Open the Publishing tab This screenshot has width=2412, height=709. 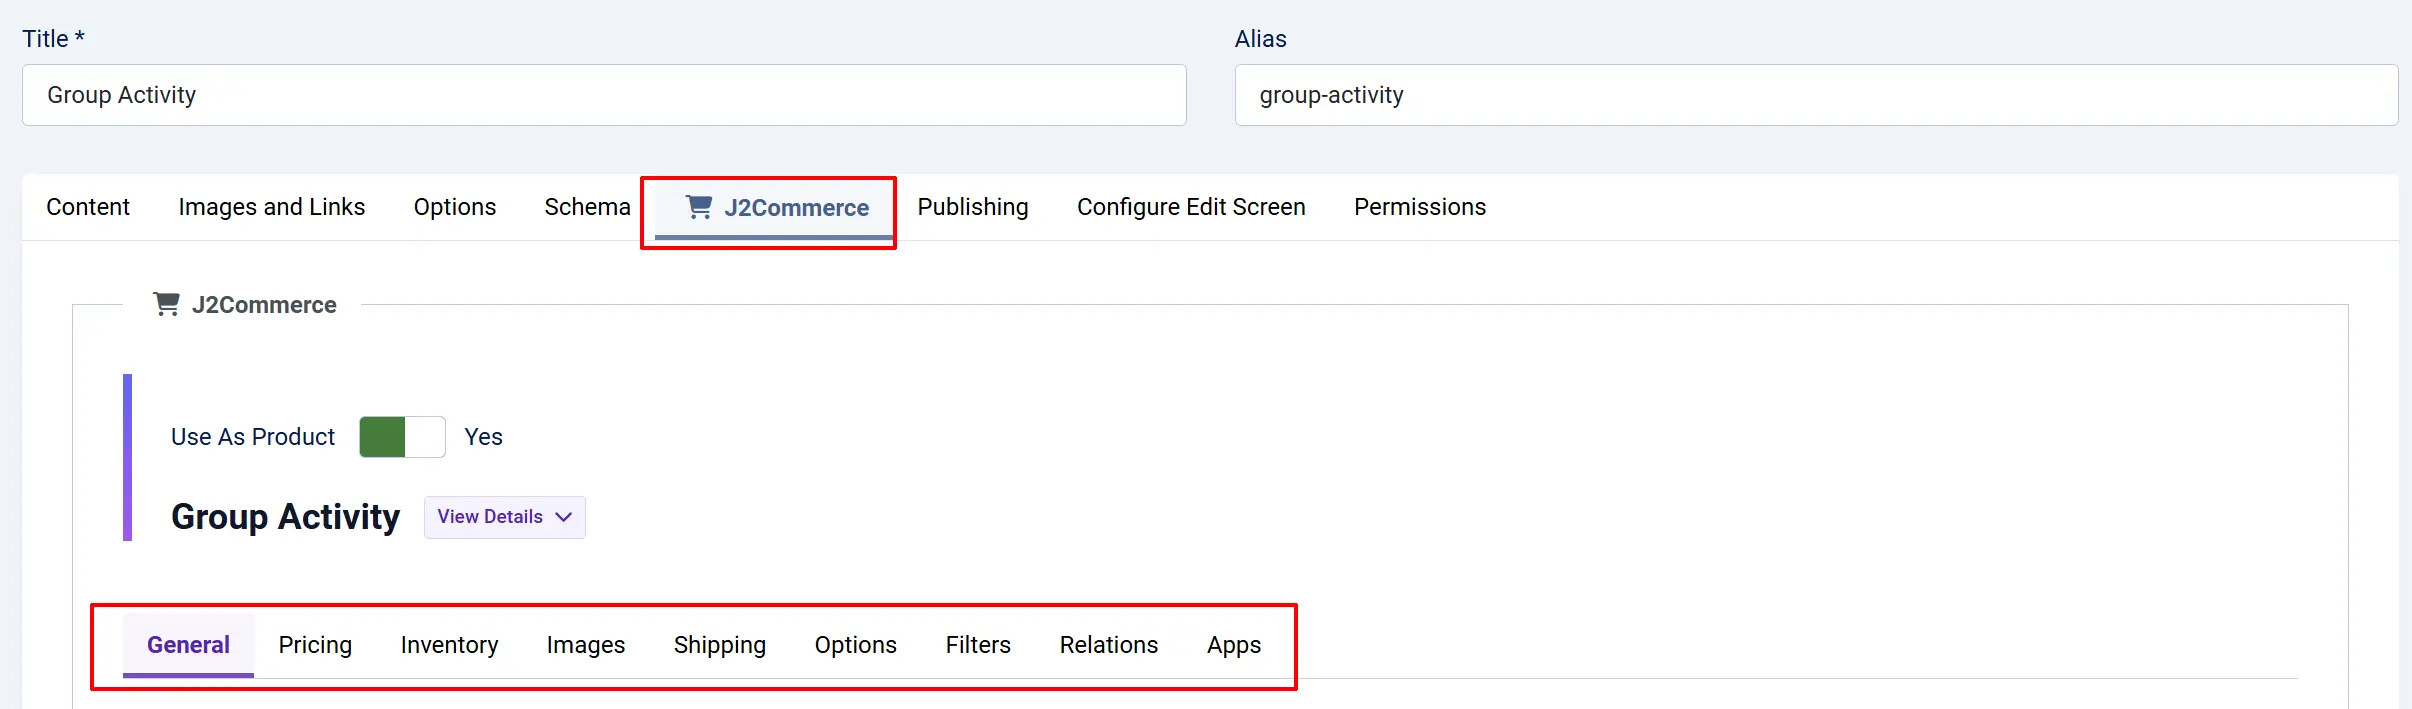click(x=973, y=207)
